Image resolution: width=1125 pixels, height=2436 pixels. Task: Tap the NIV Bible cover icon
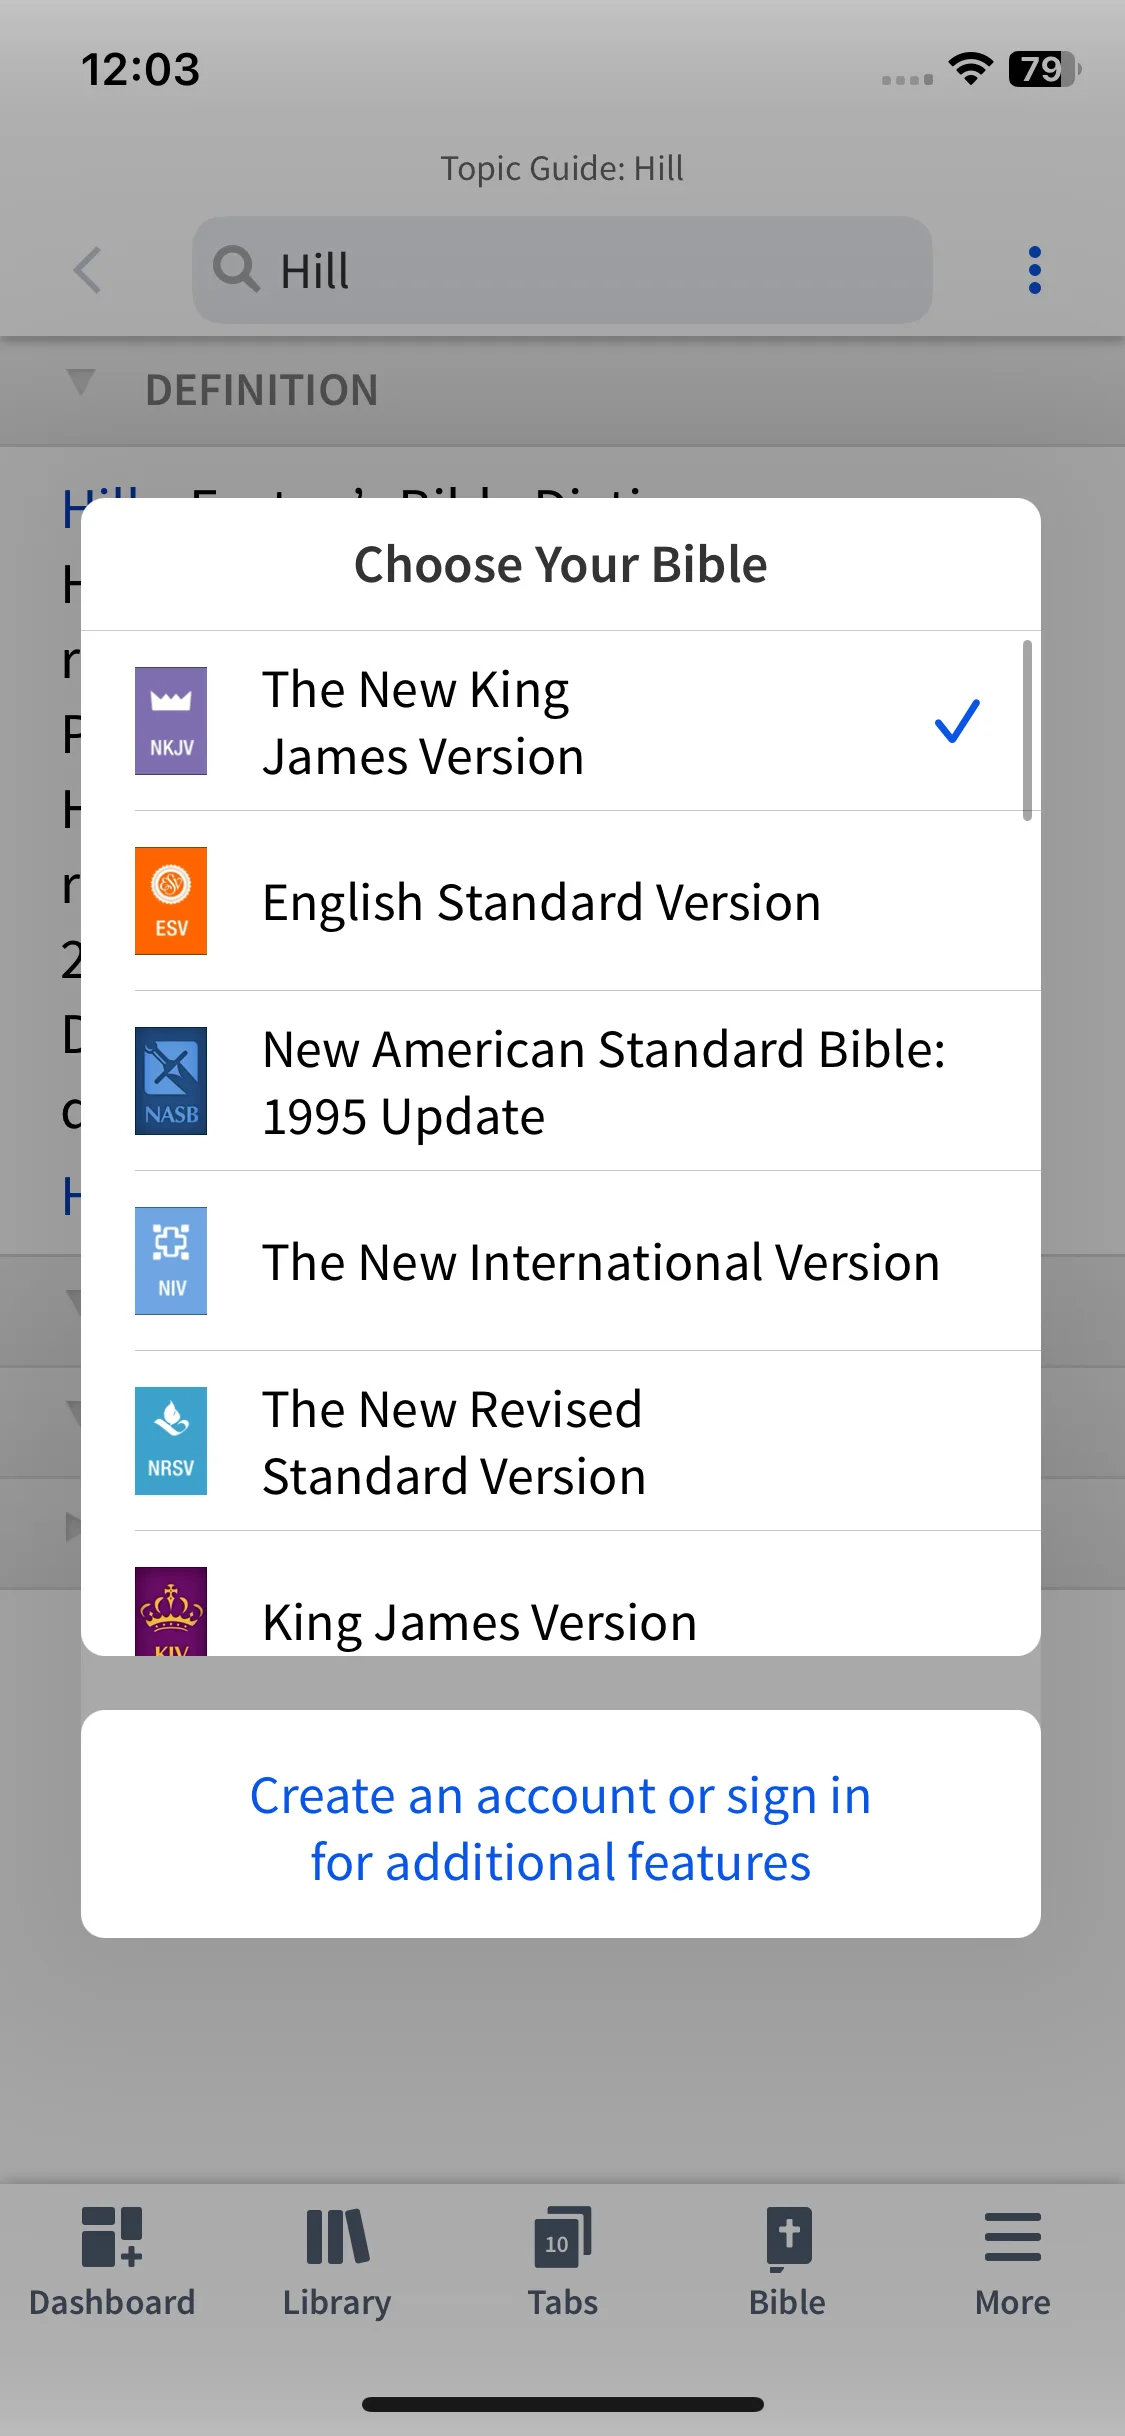tap(171, 1261)
